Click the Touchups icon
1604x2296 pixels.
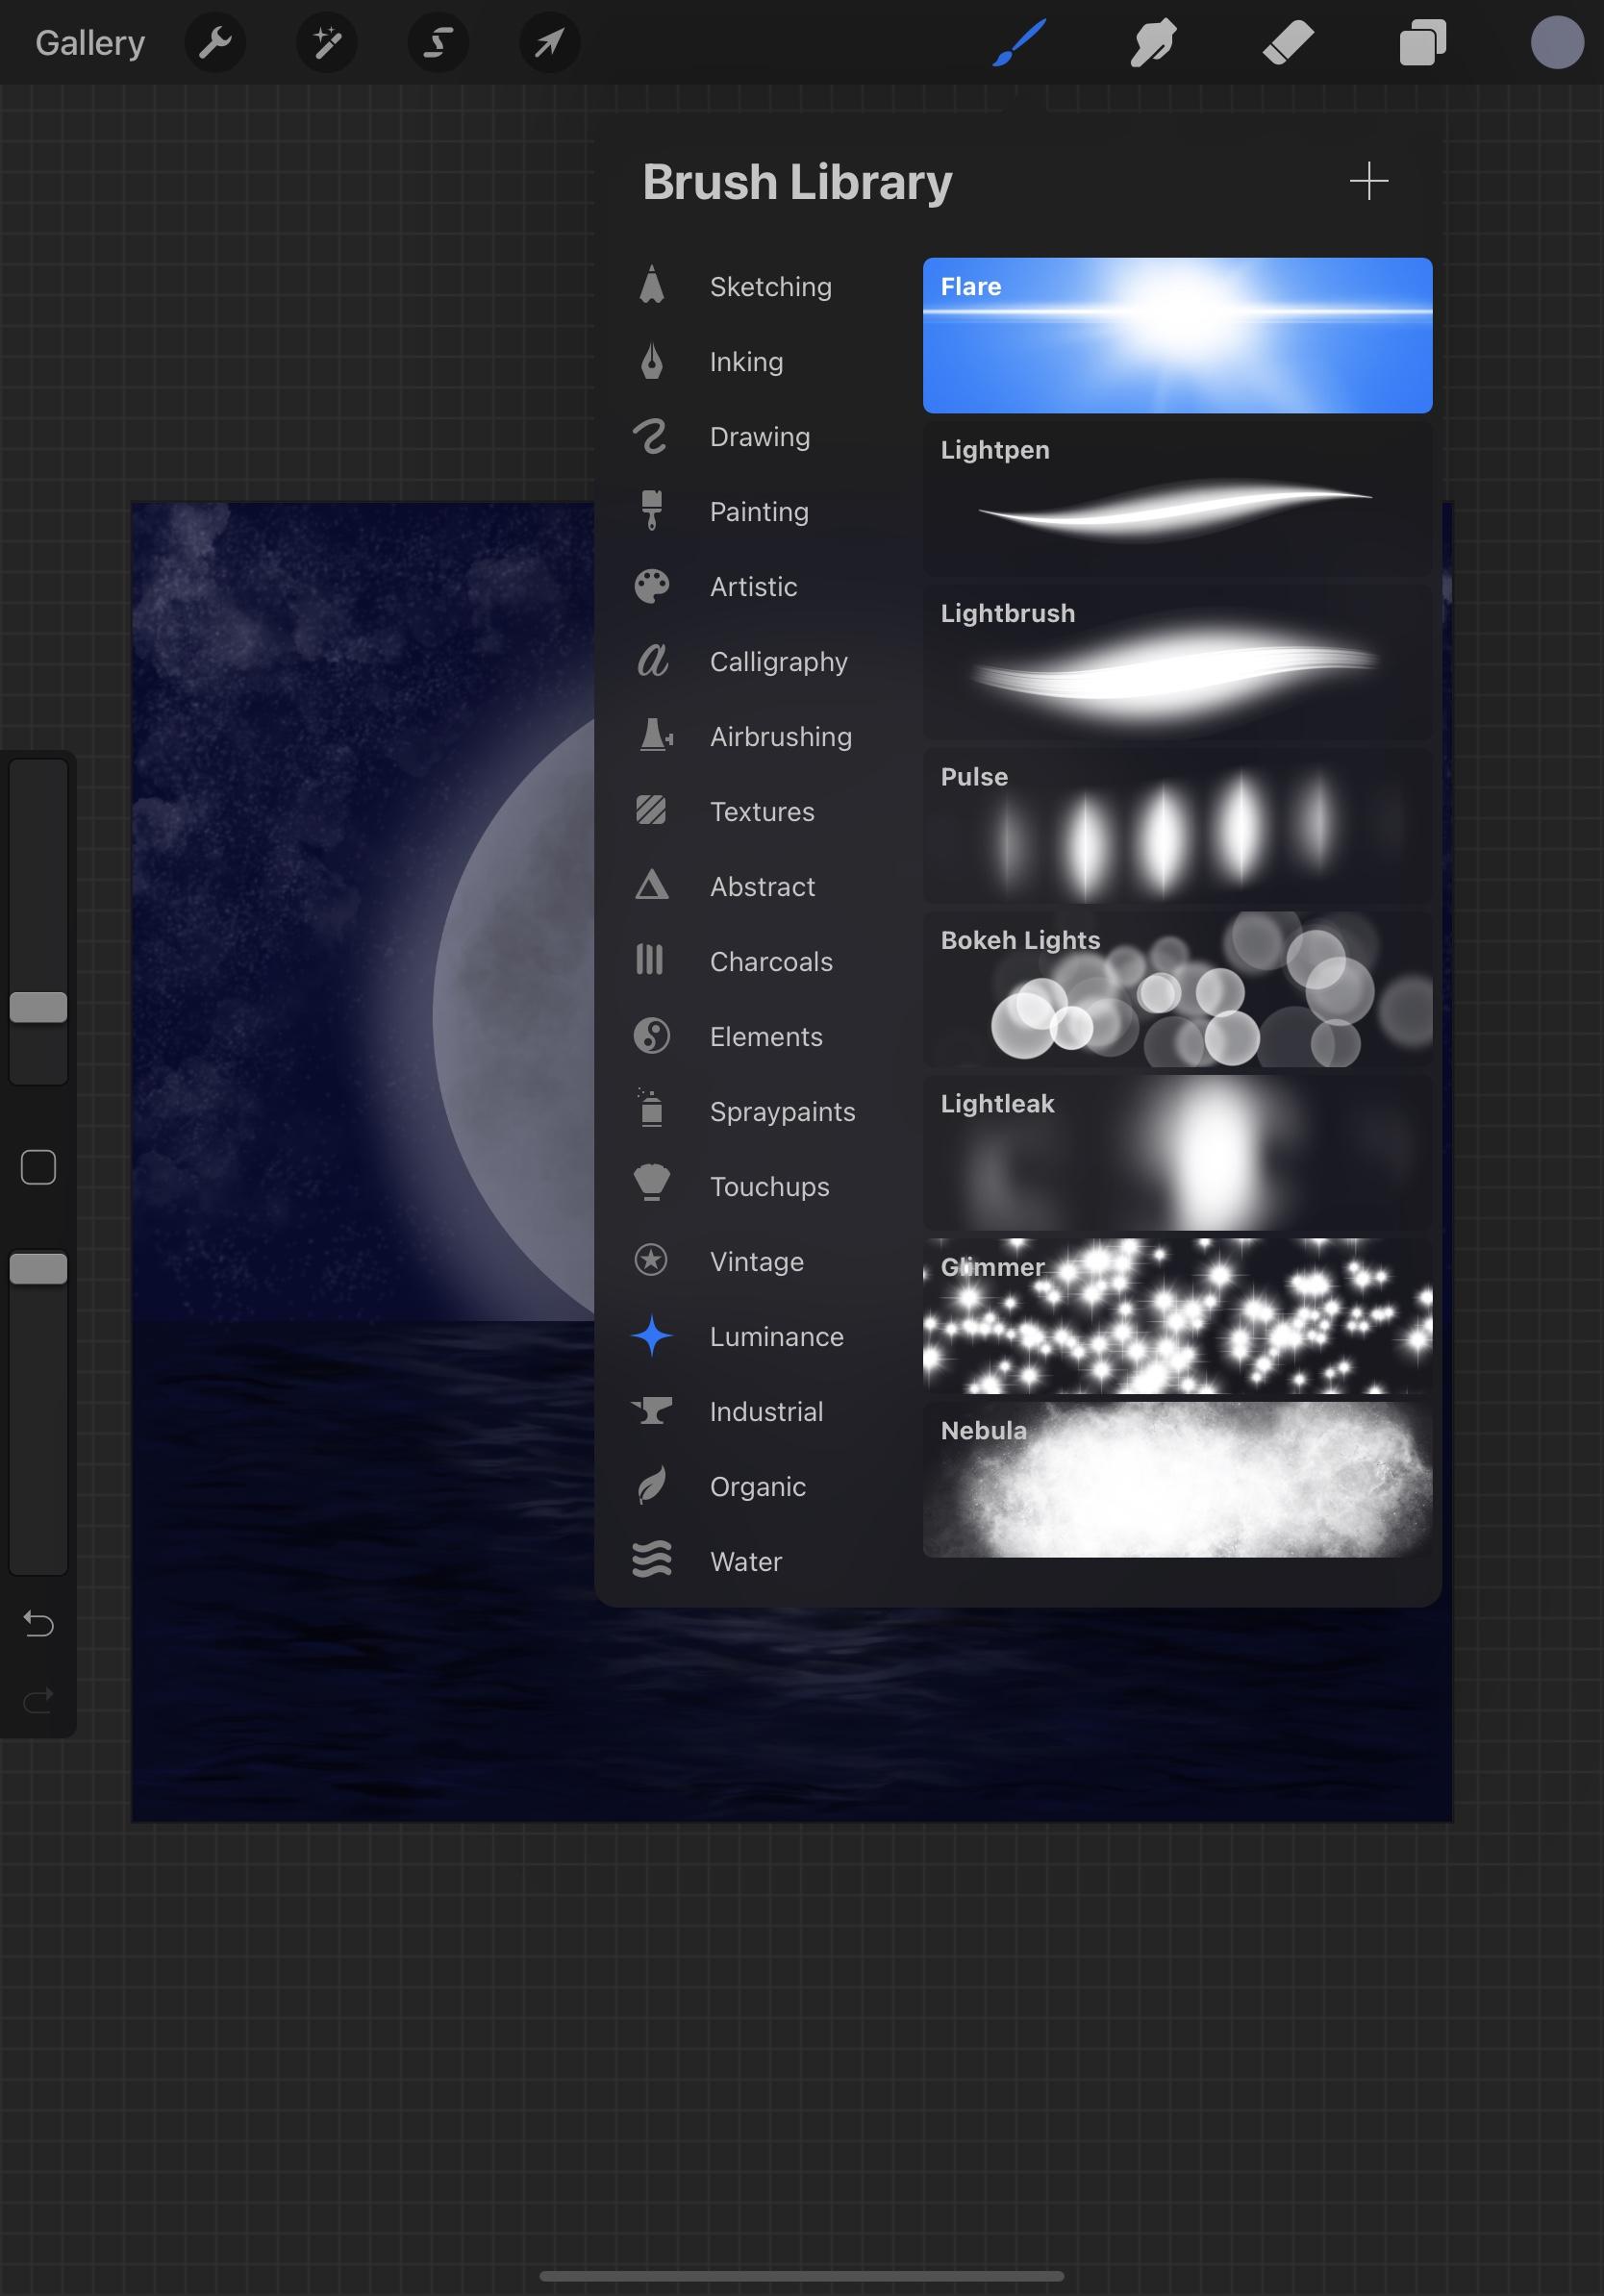652,1183
